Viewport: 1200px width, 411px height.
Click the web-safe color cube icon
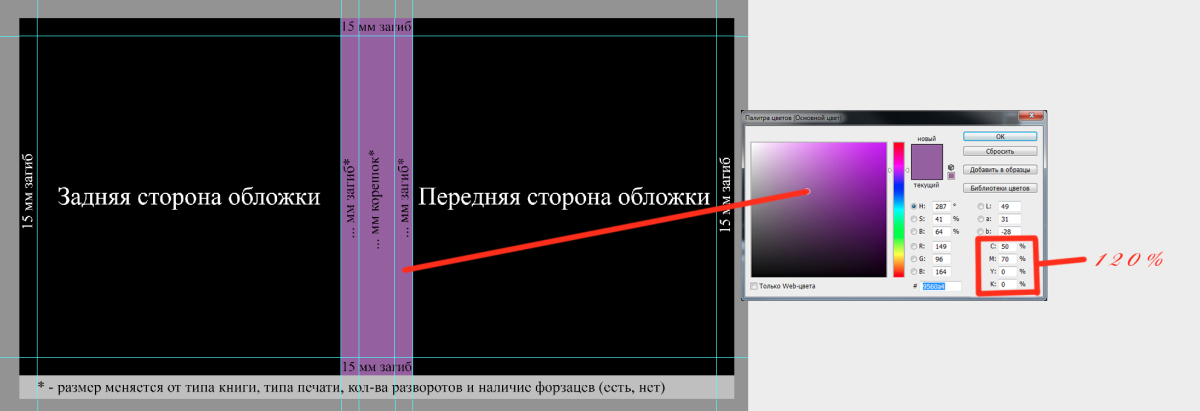950,168
